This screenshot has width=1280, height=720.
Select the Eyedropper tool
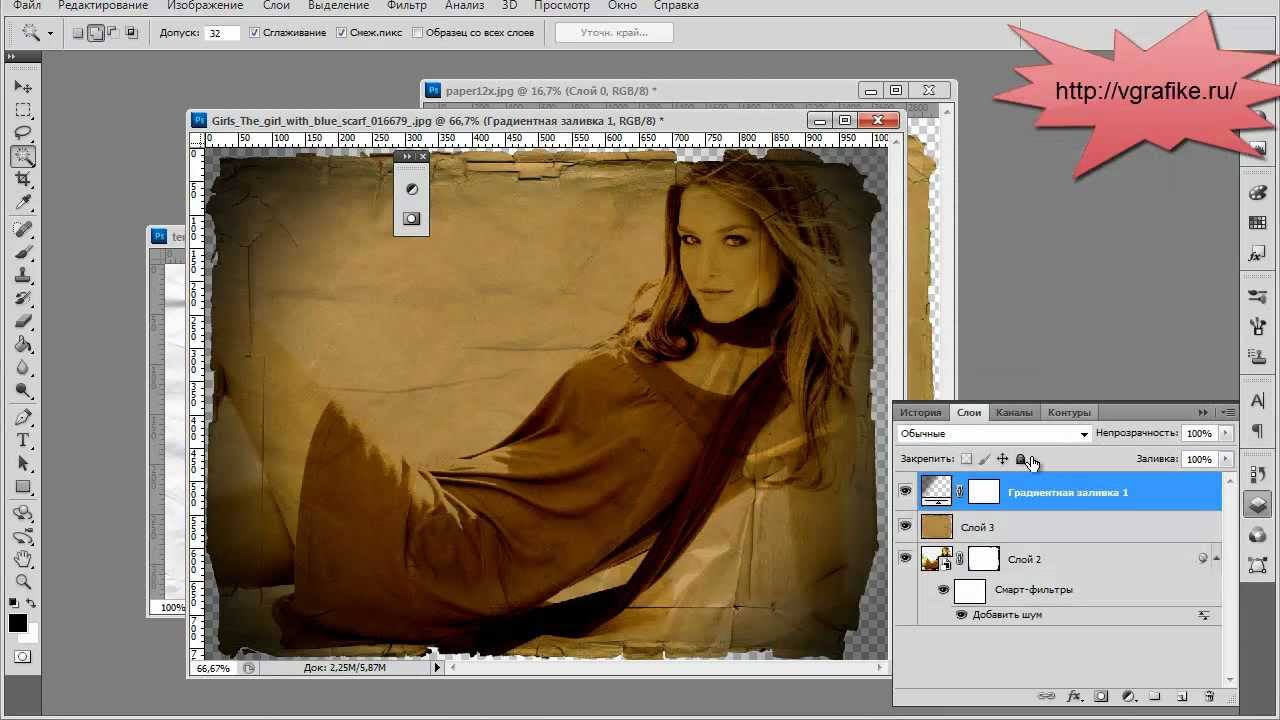pos(23,203)
